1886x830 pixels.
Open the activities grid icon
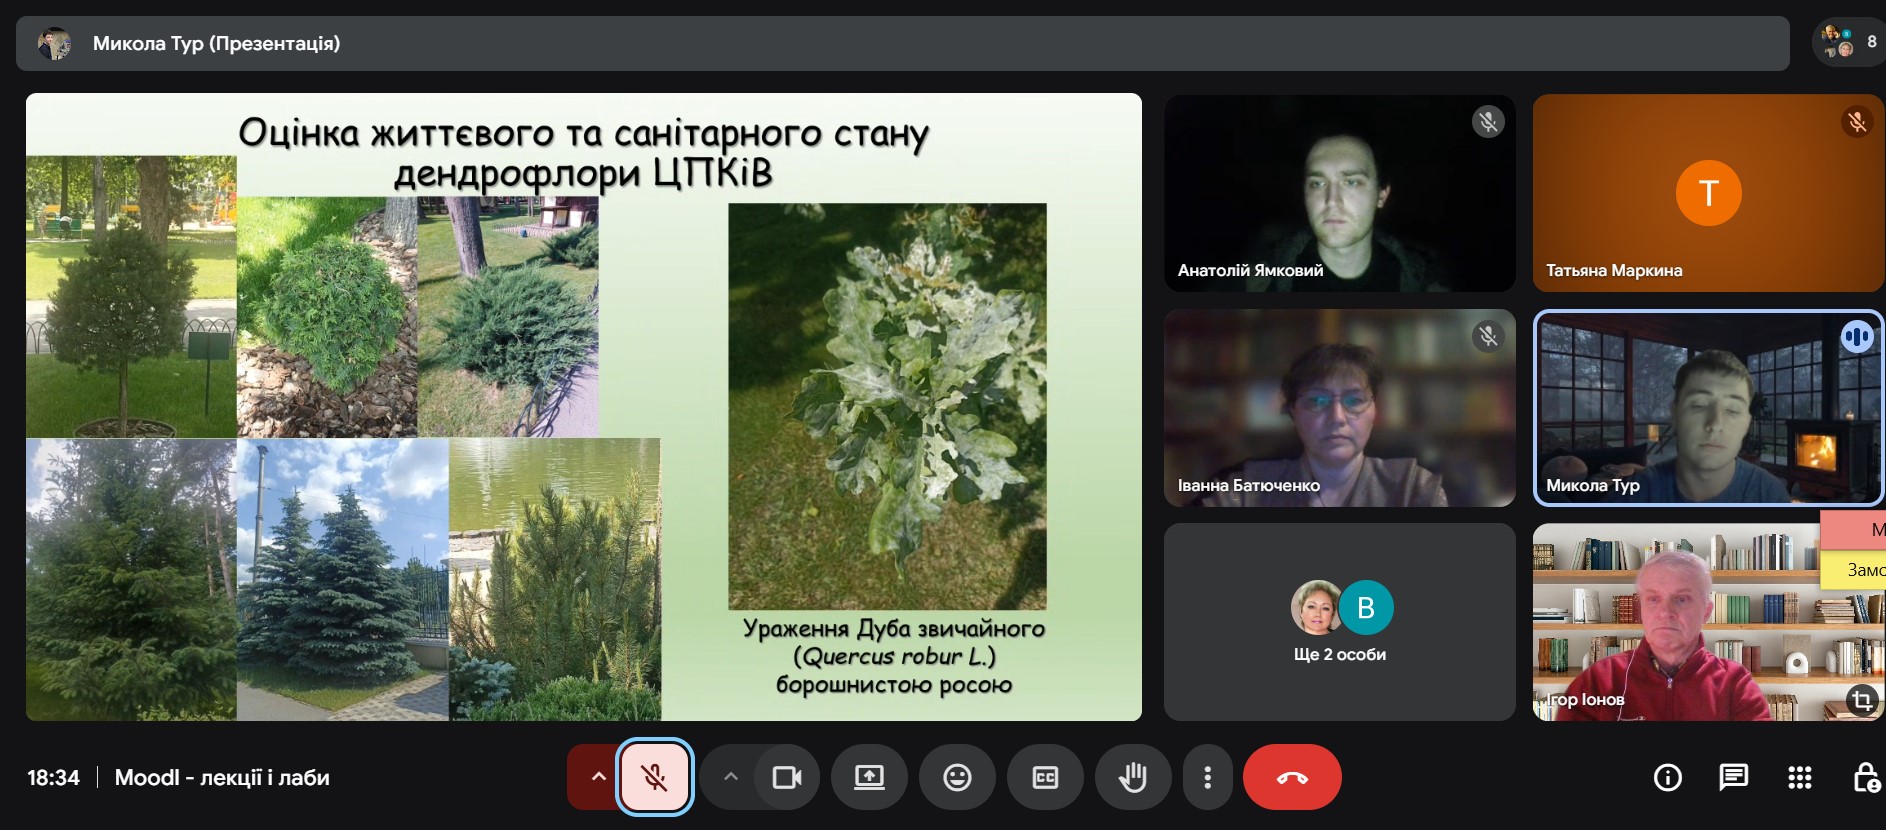[x=1799, y=777]
